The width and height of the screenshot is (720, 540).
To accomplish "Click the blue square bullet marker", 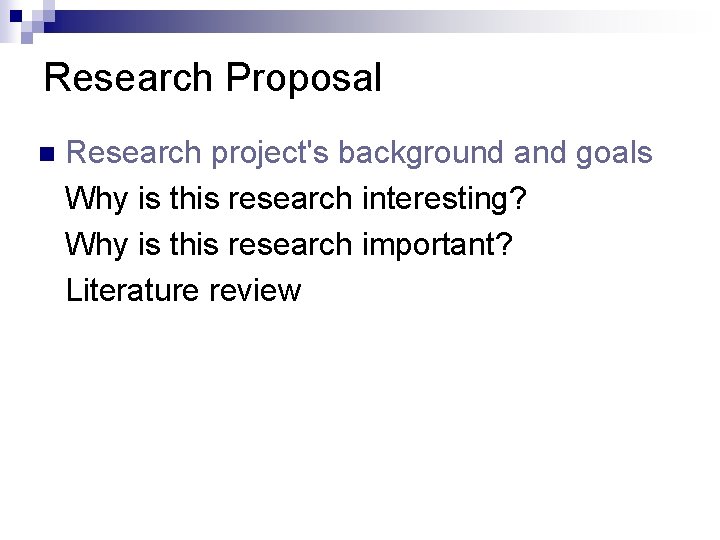I will pyautogui.click(x=47, y=154).
